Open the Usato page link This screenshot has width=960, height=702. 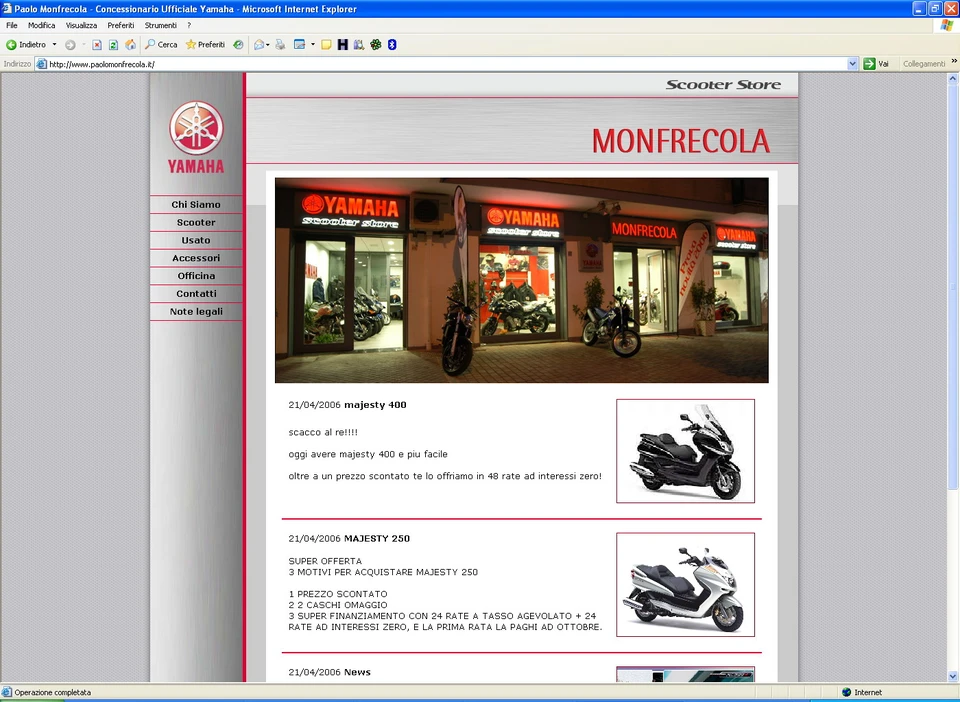click(196, 240)
